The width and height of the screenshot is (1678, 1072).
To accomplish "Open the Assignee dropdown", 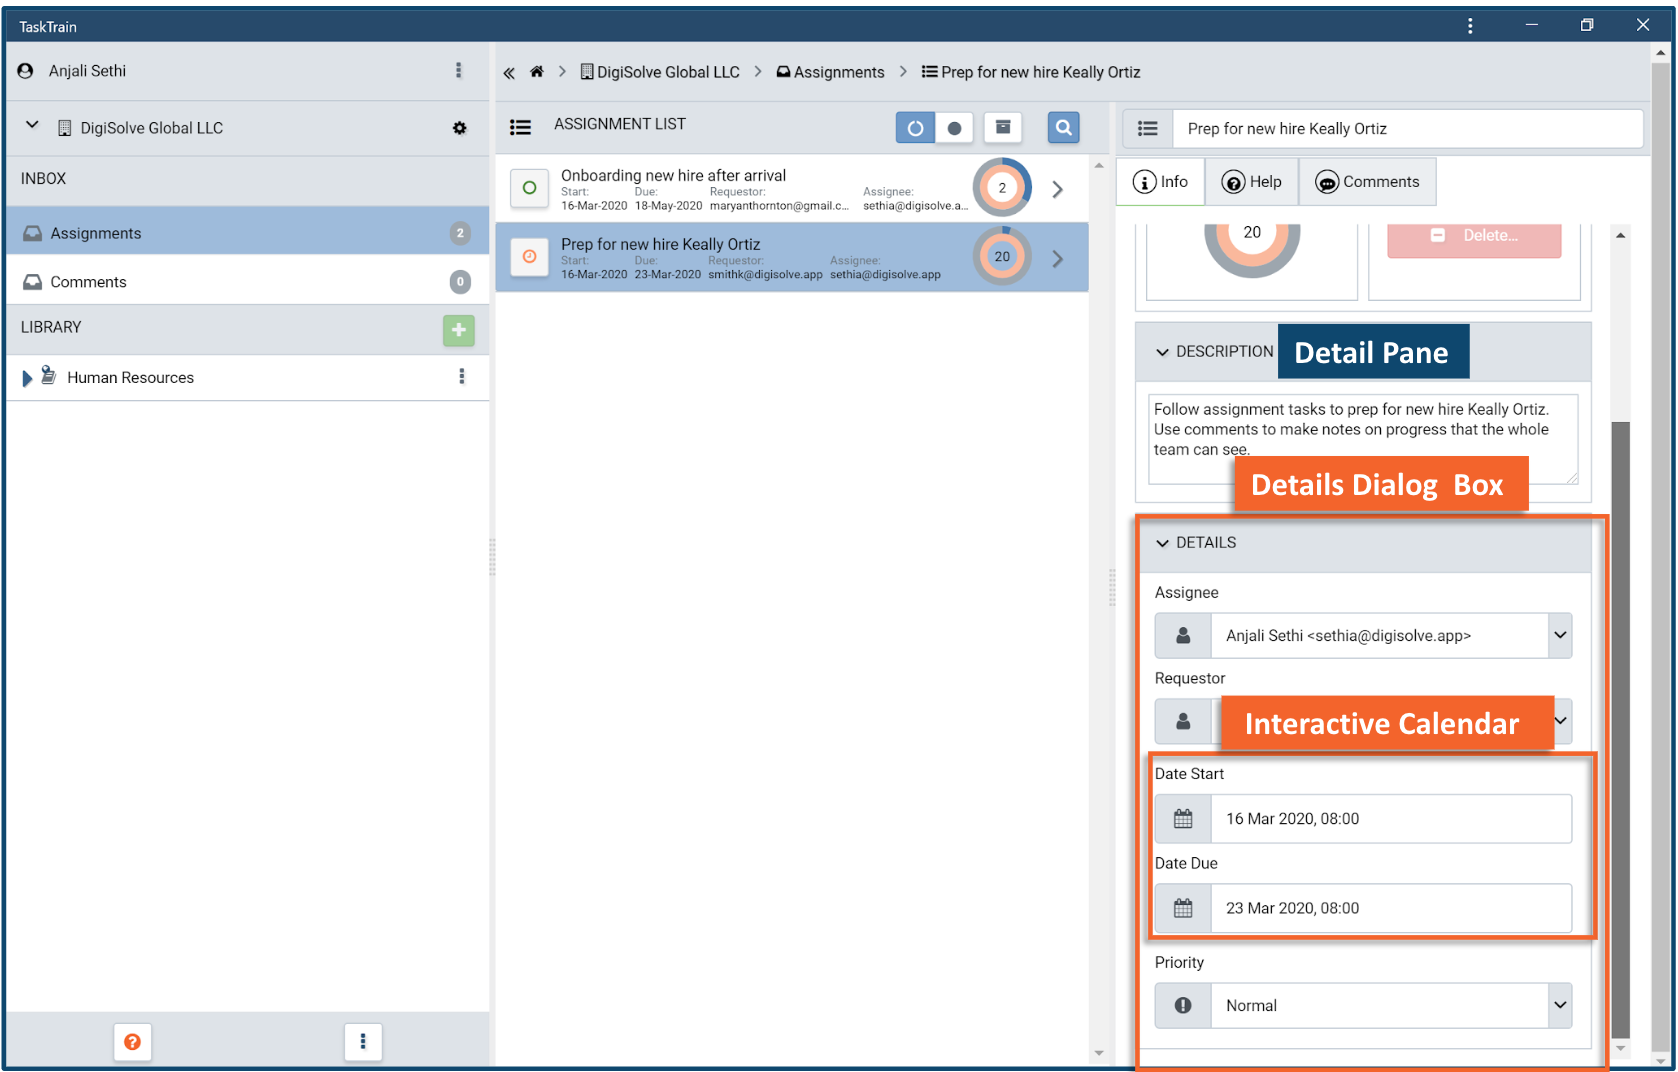I will click(1559, 636).
